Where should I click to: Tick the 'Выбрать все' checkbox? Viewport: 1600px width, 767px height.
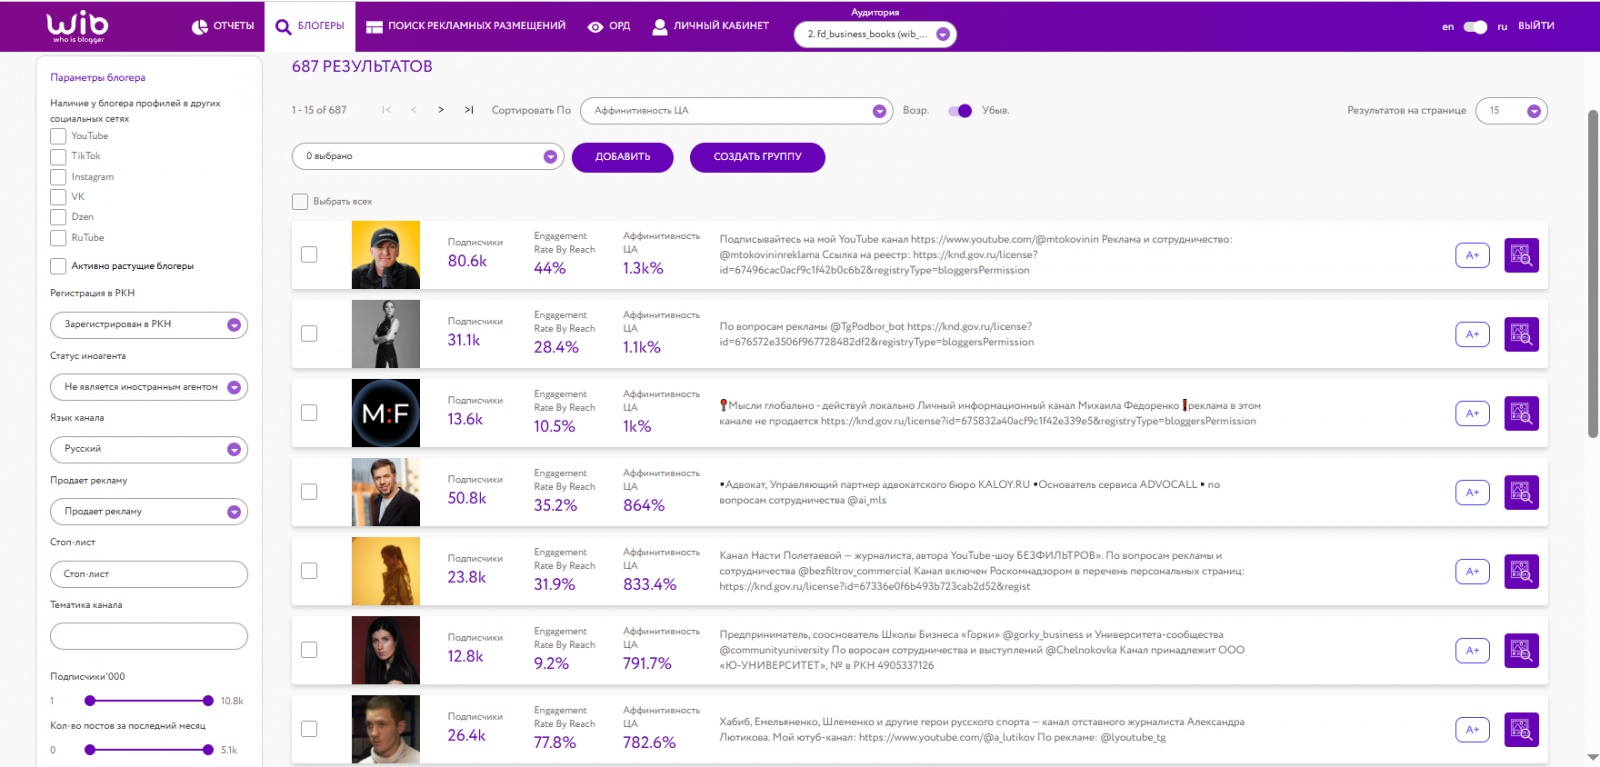tap(300, 202)
